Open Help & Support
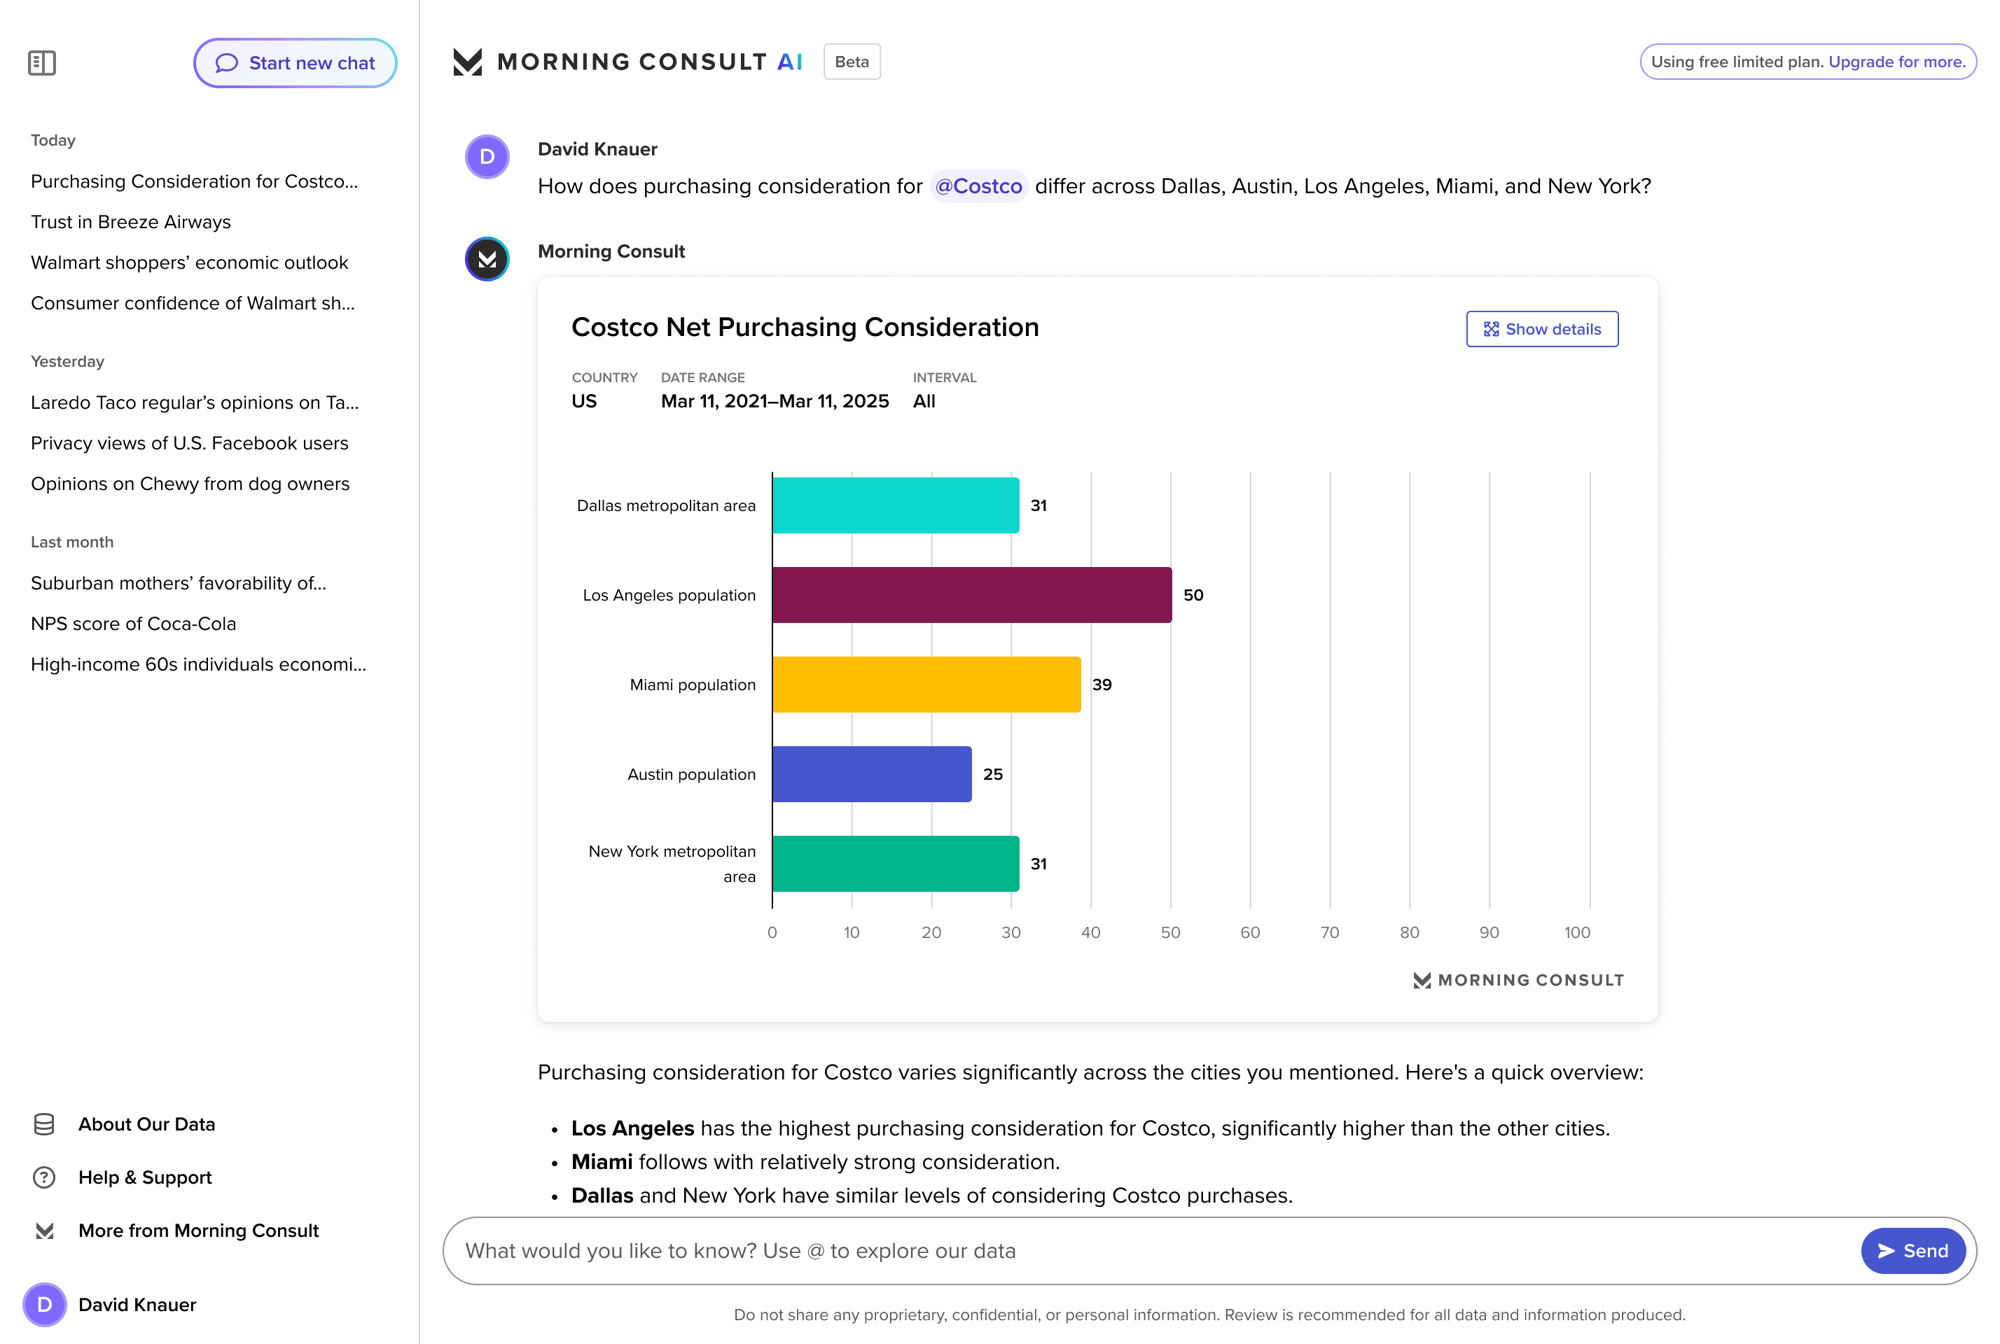The width and height of the screenshot is (2000, 1344). (x=145, y=1177)
